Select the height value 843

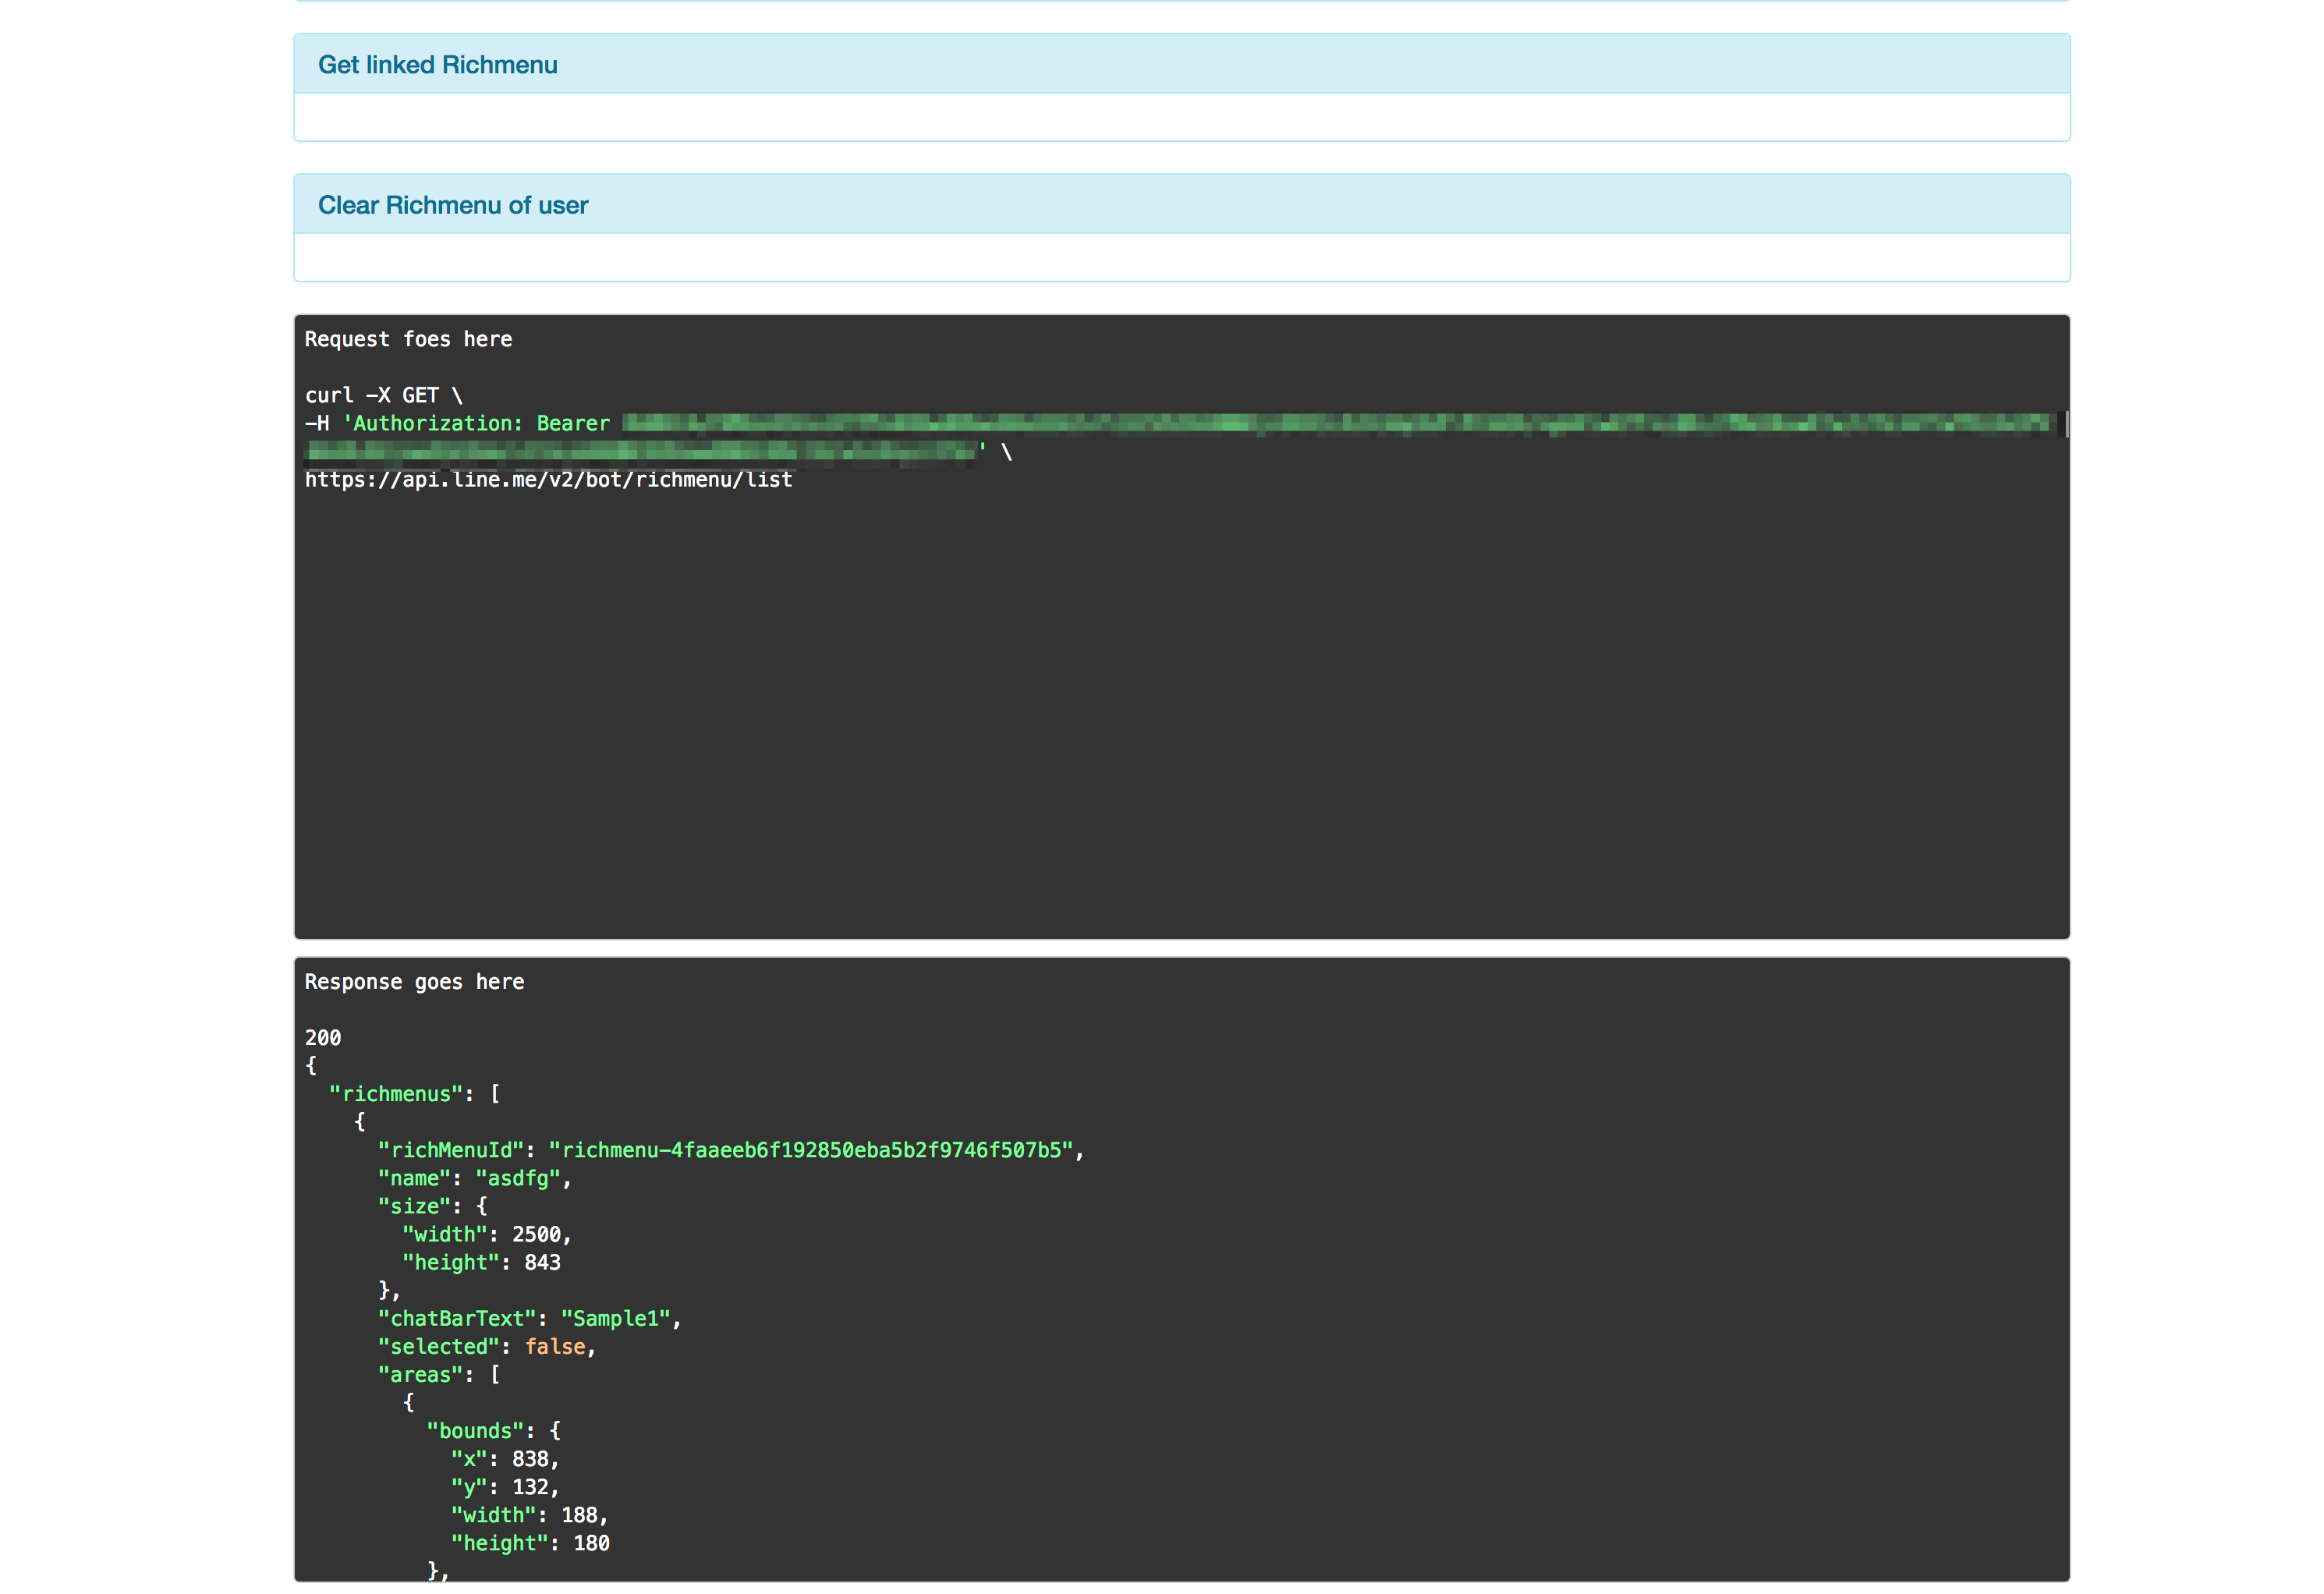[542, 1263]
